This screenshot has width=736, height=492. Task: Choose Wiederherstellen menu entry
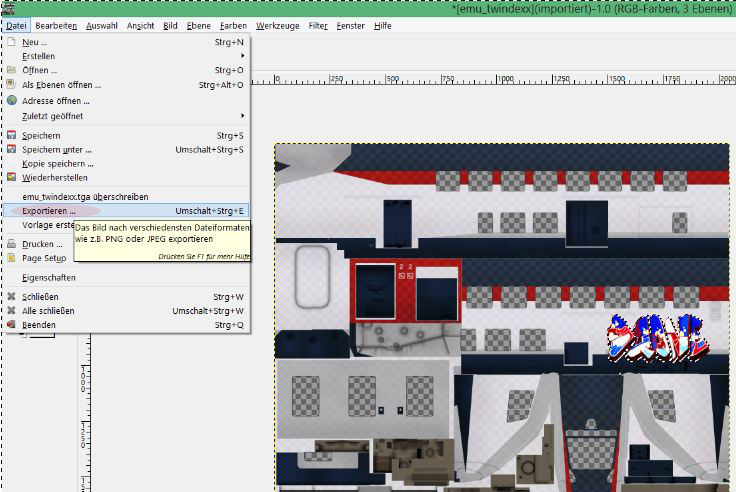(x=126, y=177)
